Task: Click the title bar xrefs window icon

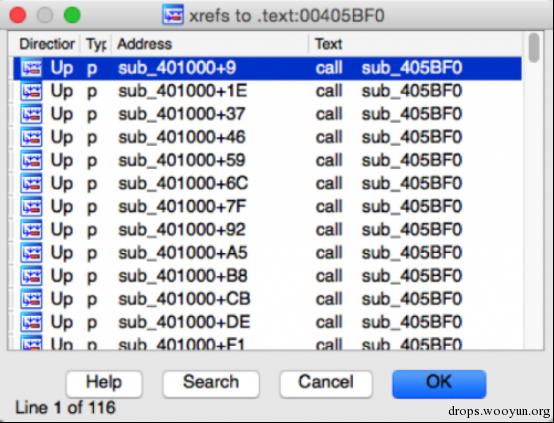Action: click(x=173, y=14)
